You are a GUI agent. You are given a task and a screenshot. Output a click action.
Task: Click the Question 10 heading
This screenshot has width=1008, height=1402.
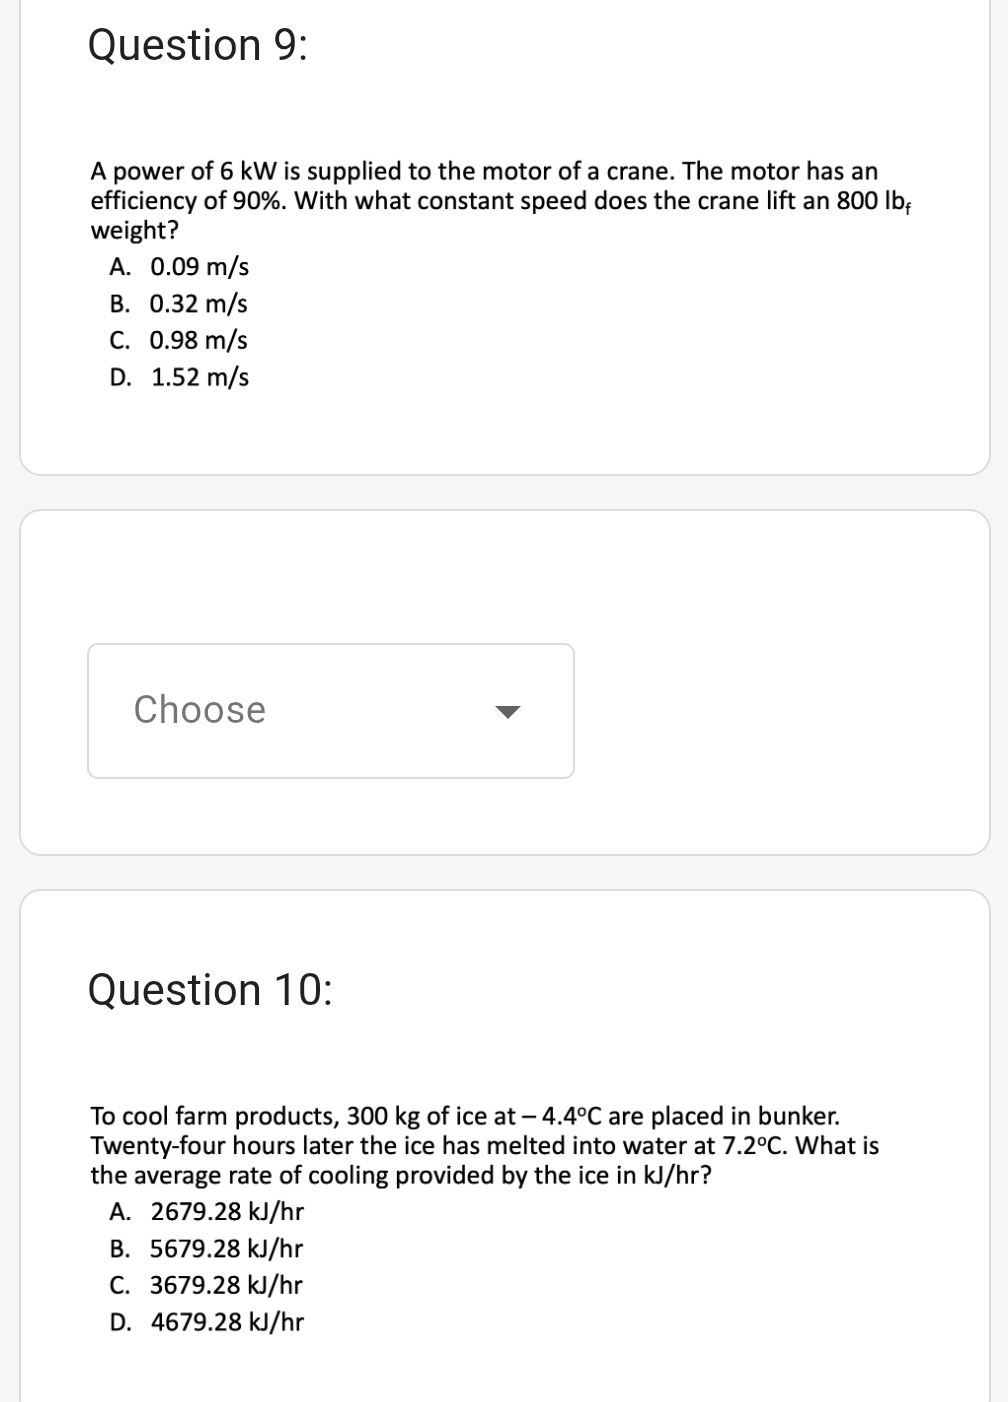(211, 990)
